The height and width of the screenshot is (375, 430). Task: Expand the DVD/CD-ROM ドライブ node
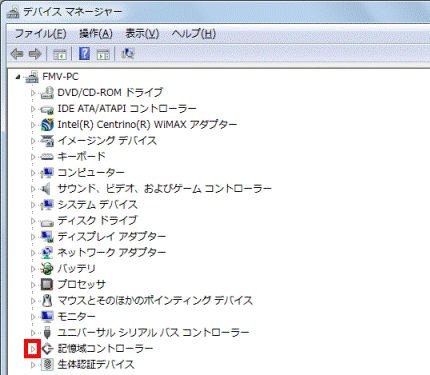coord(33,93)
